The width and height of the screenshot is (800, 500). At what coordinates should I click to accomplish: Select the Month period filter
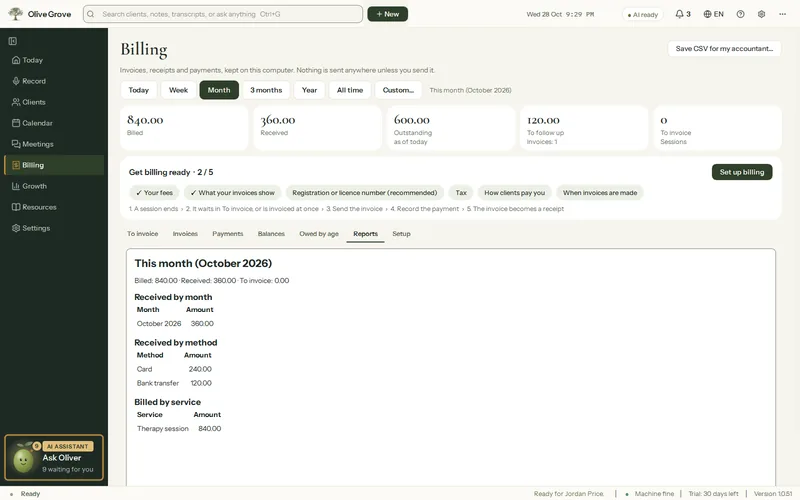pos(219,90)
